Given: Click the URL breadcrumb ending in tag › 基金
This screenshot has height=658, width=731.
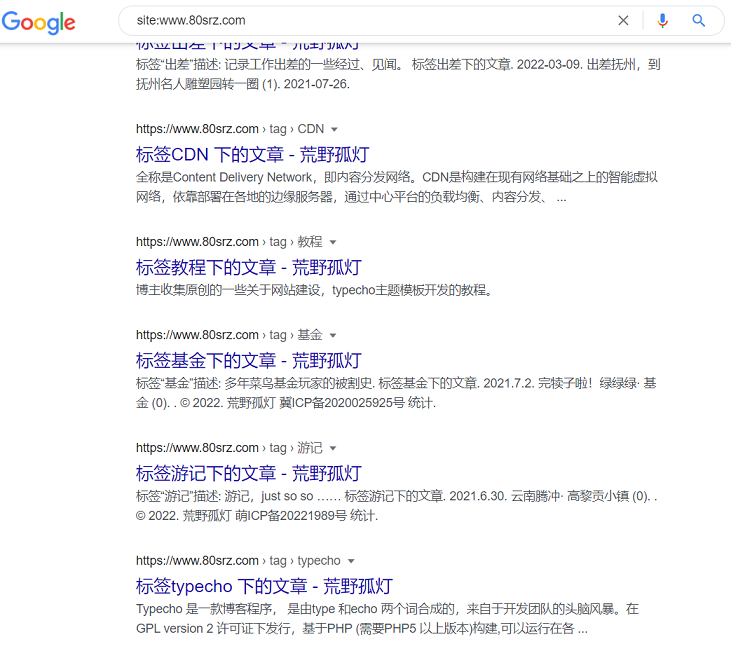Looking at the screenshot, I should pos(229,335).
